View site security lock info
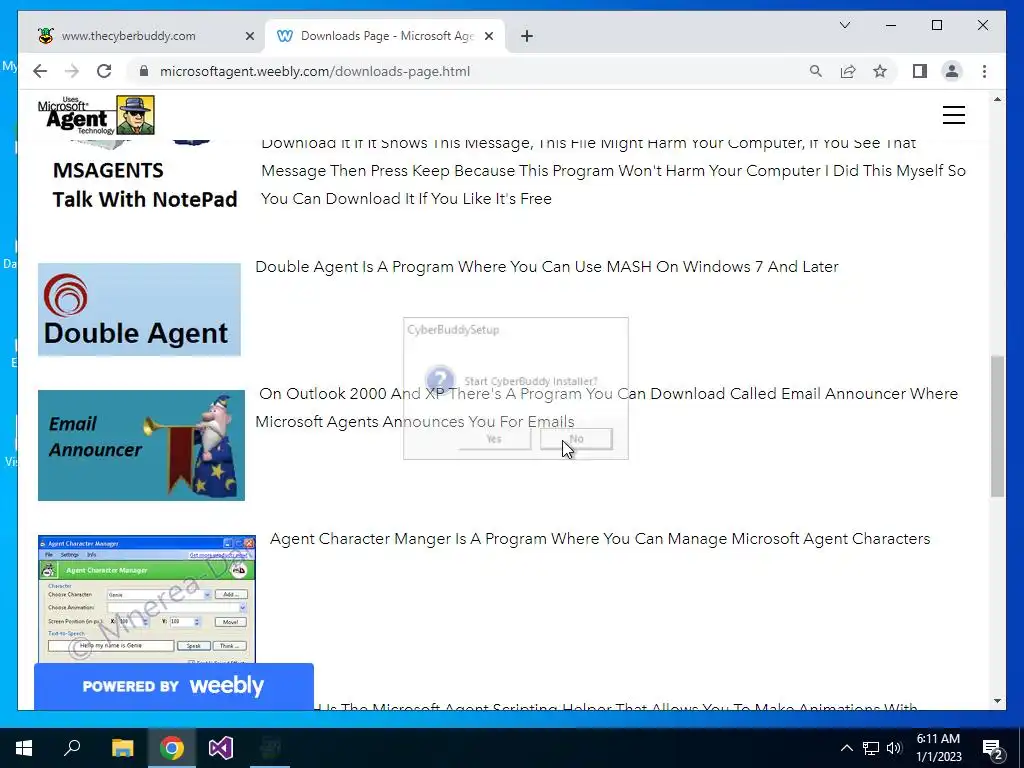The height and width of the screenshot is (768, 1024). pos(144,71)
